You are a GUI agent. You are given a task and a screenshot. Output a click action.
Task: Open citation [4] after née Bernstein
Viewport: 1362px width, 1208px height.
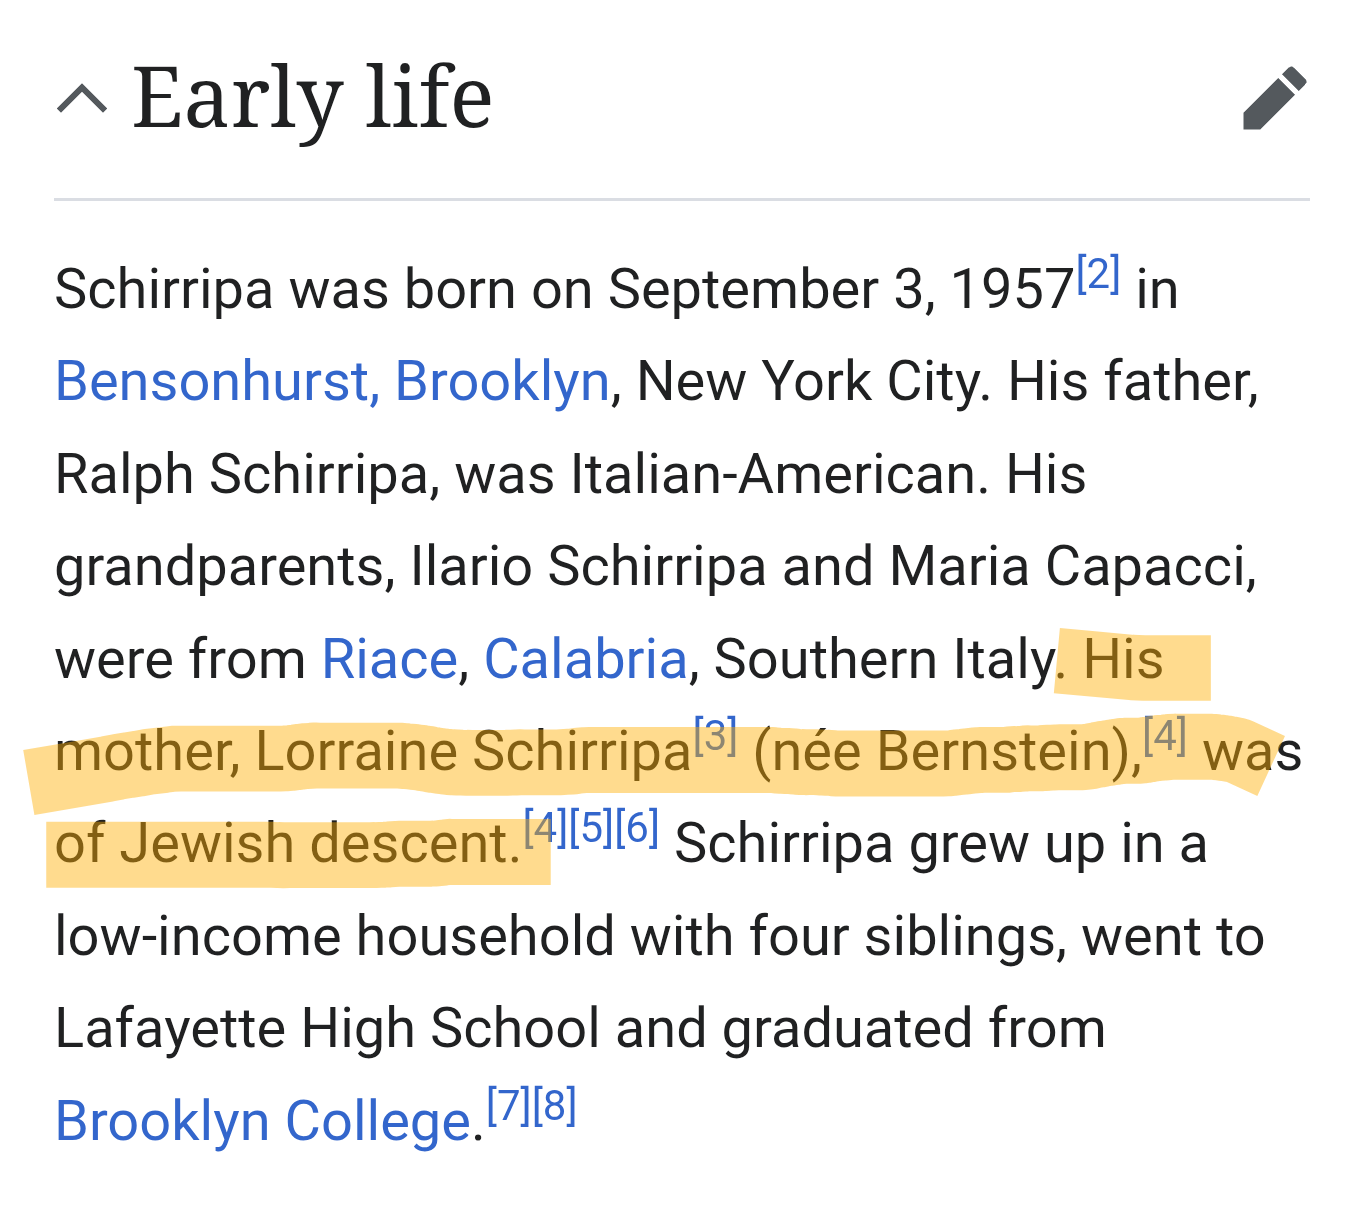click(1164, 735)
